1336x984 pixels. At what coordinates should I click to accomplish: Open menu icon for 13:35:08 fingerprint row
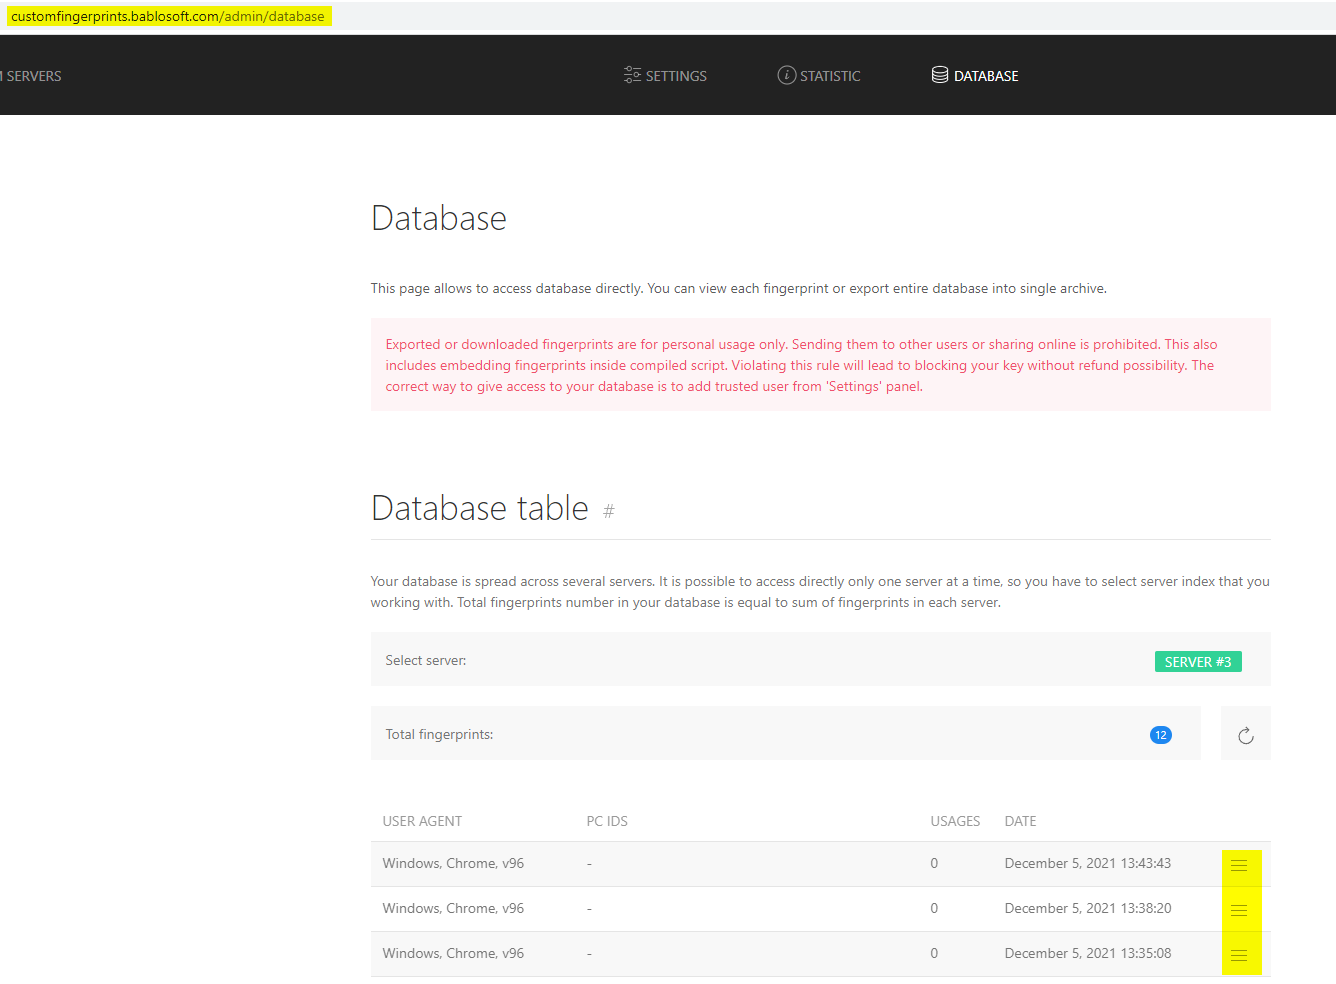[x=1239, y=955]
